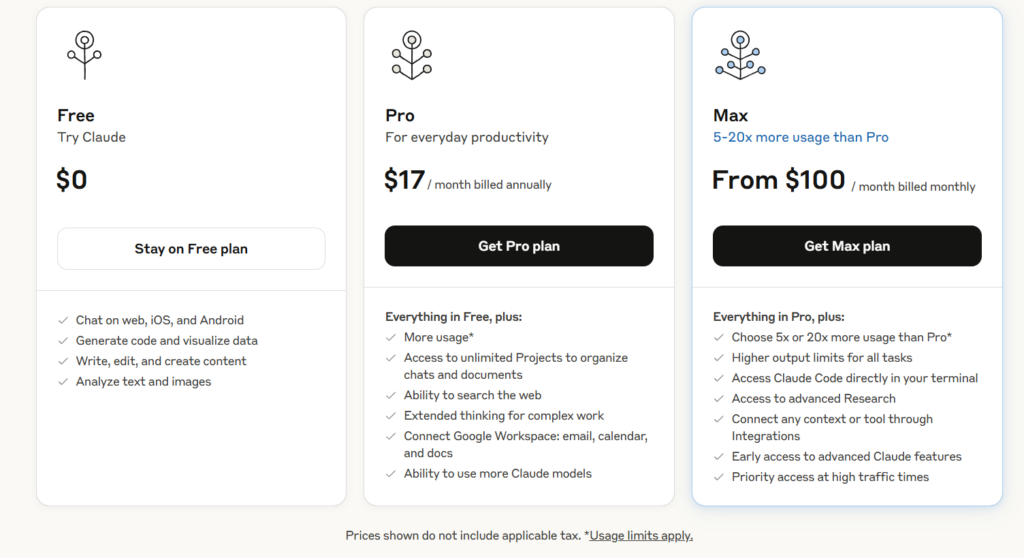The image size is (1024, 558).
Task: Click checkmark beside Access to advanced Research
Action: tap(719, 399)
